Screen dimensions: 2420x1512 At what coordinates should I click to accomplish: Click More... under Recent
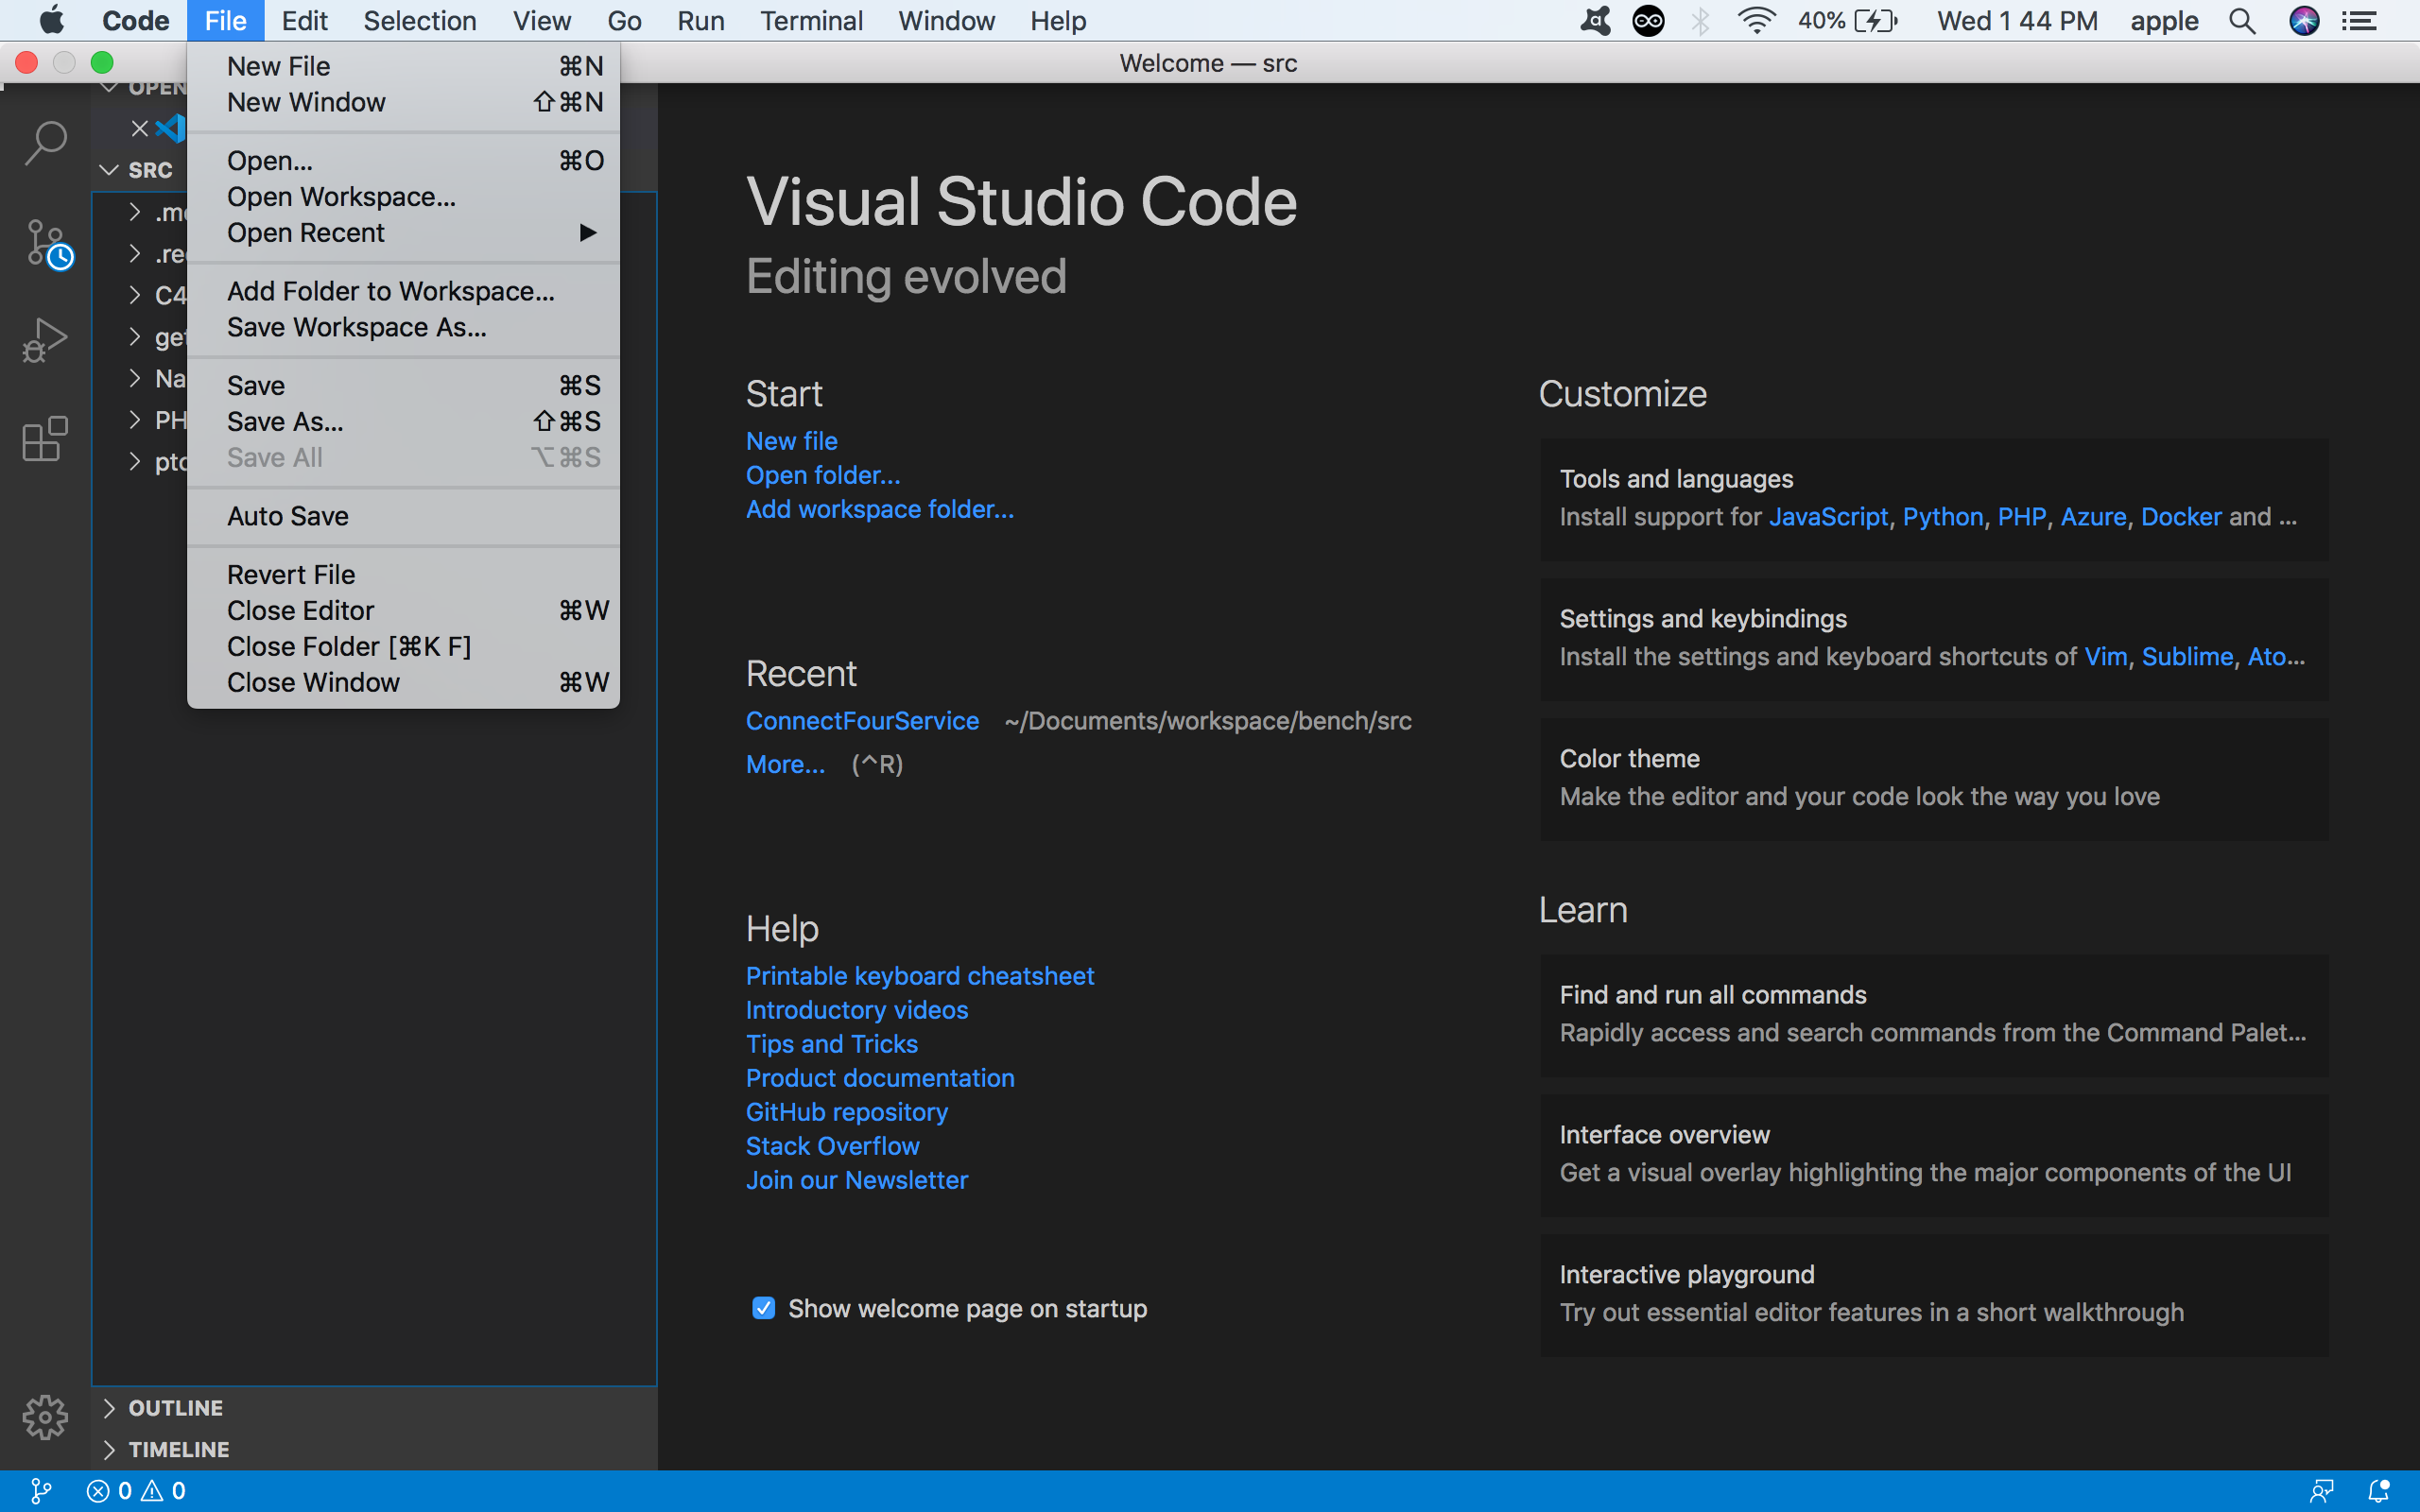(x=785, y=764)
